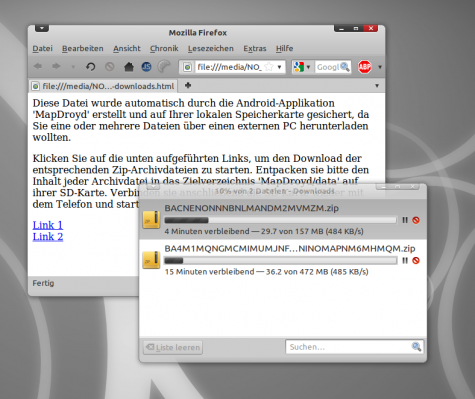Select the downloads.html tab
Viewport: 475px width, 399px height.
click(103, 86)
